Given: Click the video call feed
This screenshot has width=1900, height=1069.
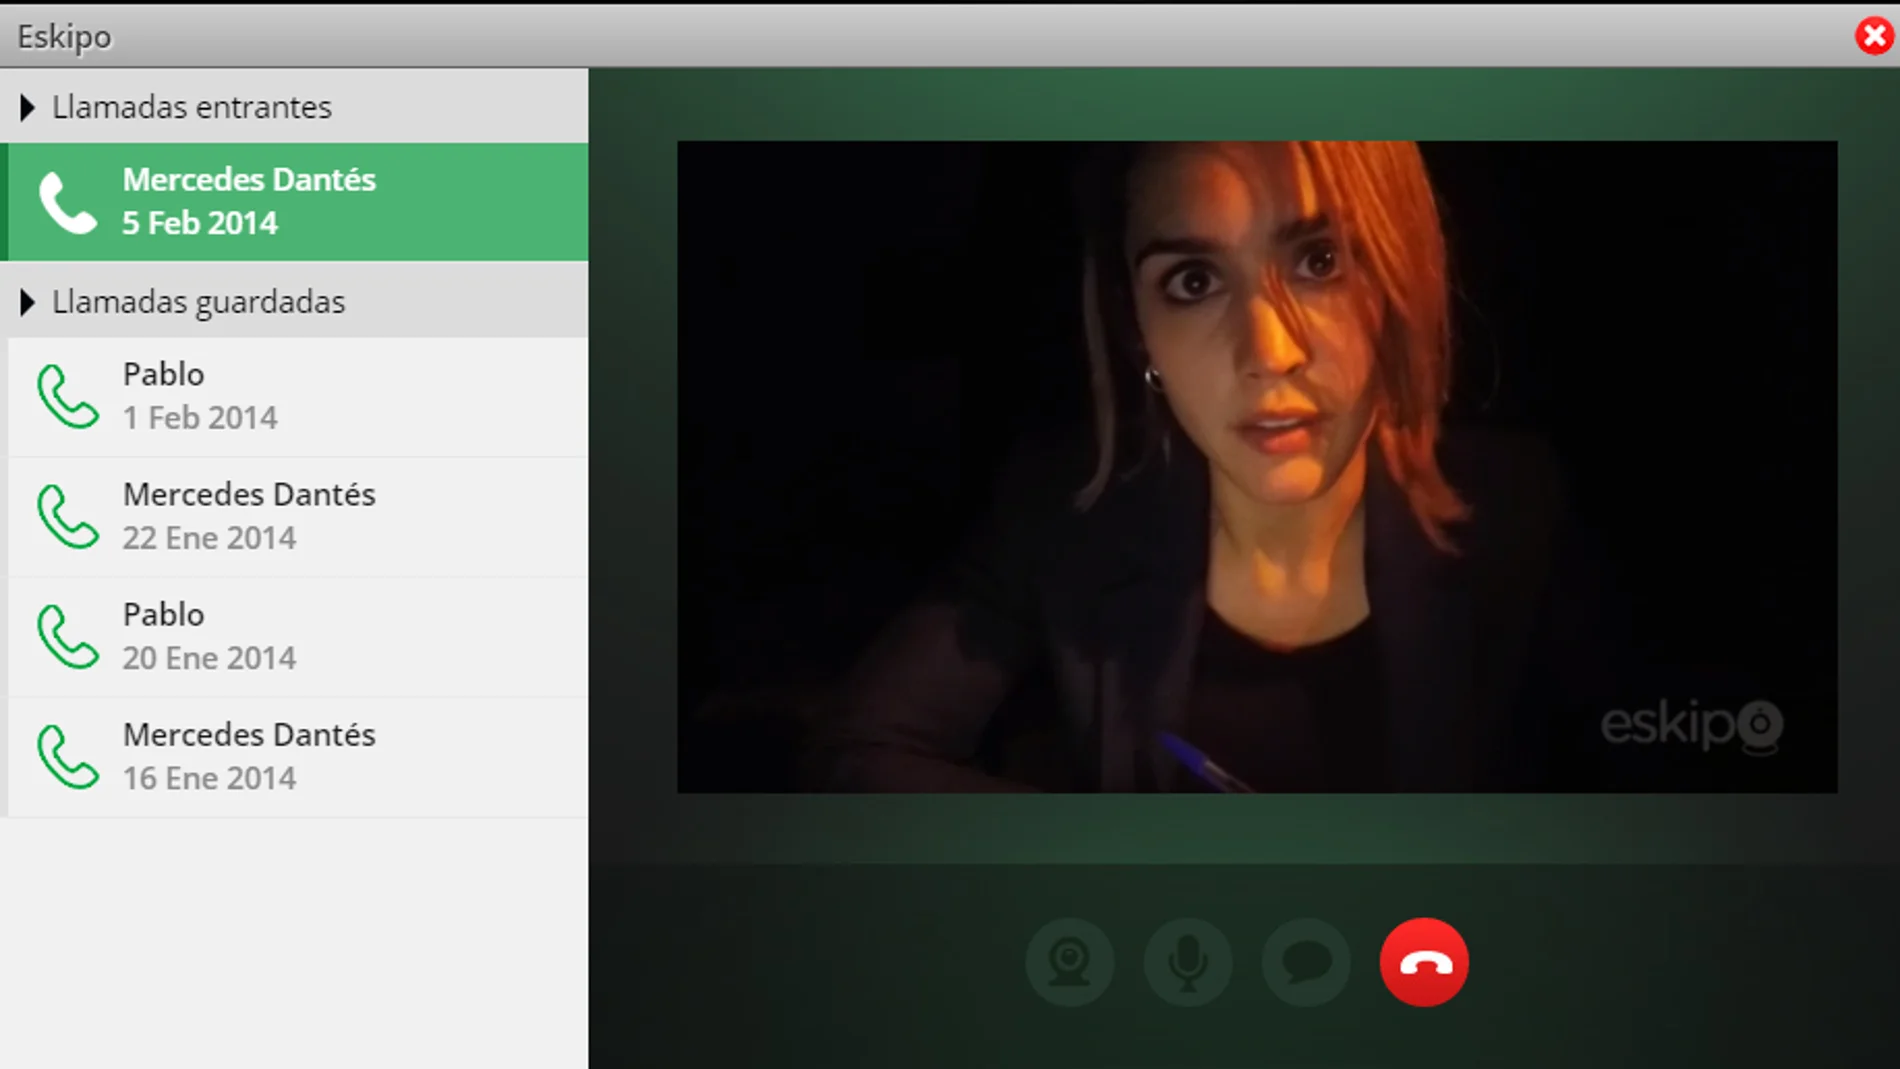Looking at the screenshot, I should click(1257, 467).
